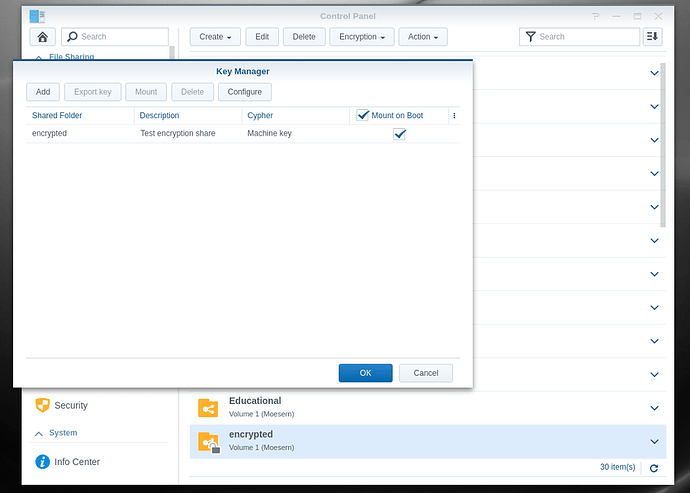Screen dimensions: 690x493
Task: Select Educational shared folder row
Action: 428,408
